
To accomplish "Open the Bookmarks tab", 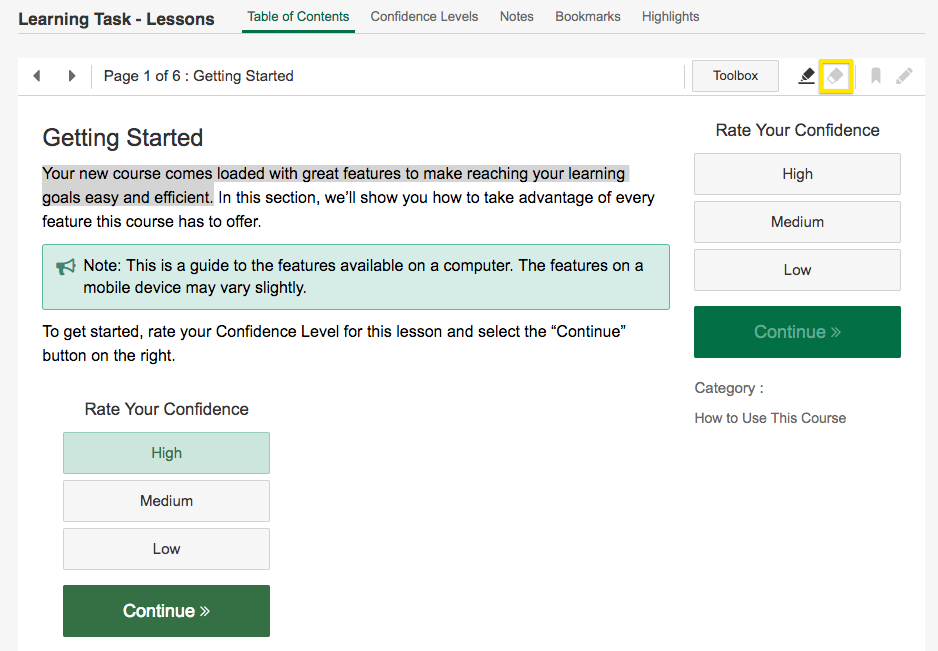I will click(x=587, y=16).
